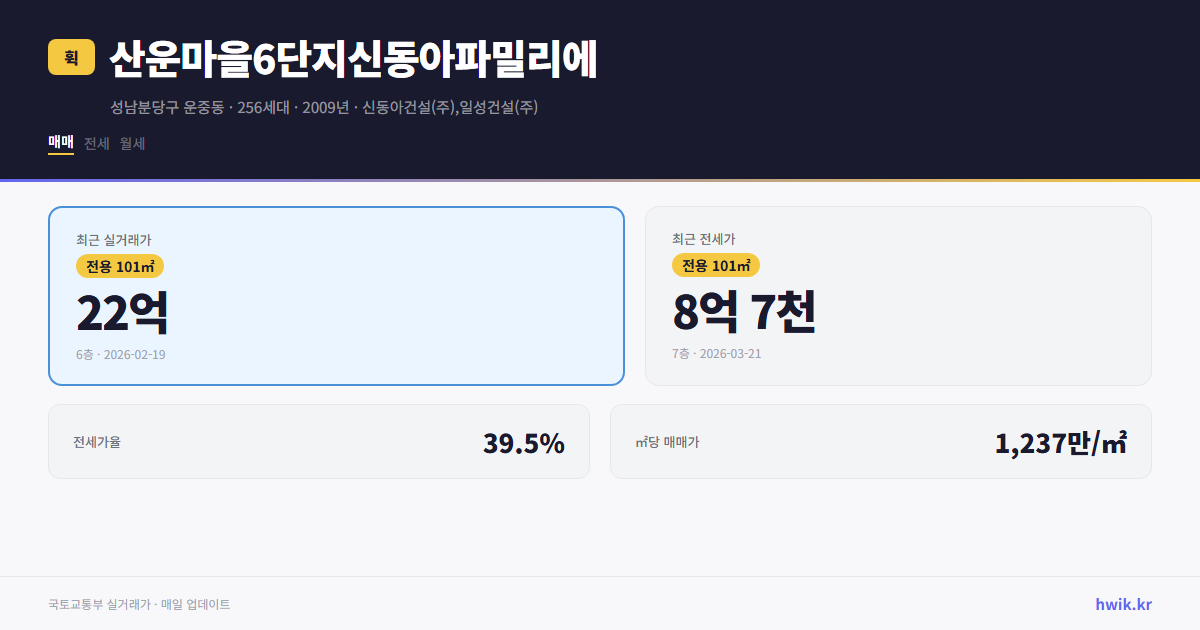Select the 전용 101㎡ badge on the jeonse card
Image resolution: width=1200 pixels, height=630 pixels.
pos(716,265)
